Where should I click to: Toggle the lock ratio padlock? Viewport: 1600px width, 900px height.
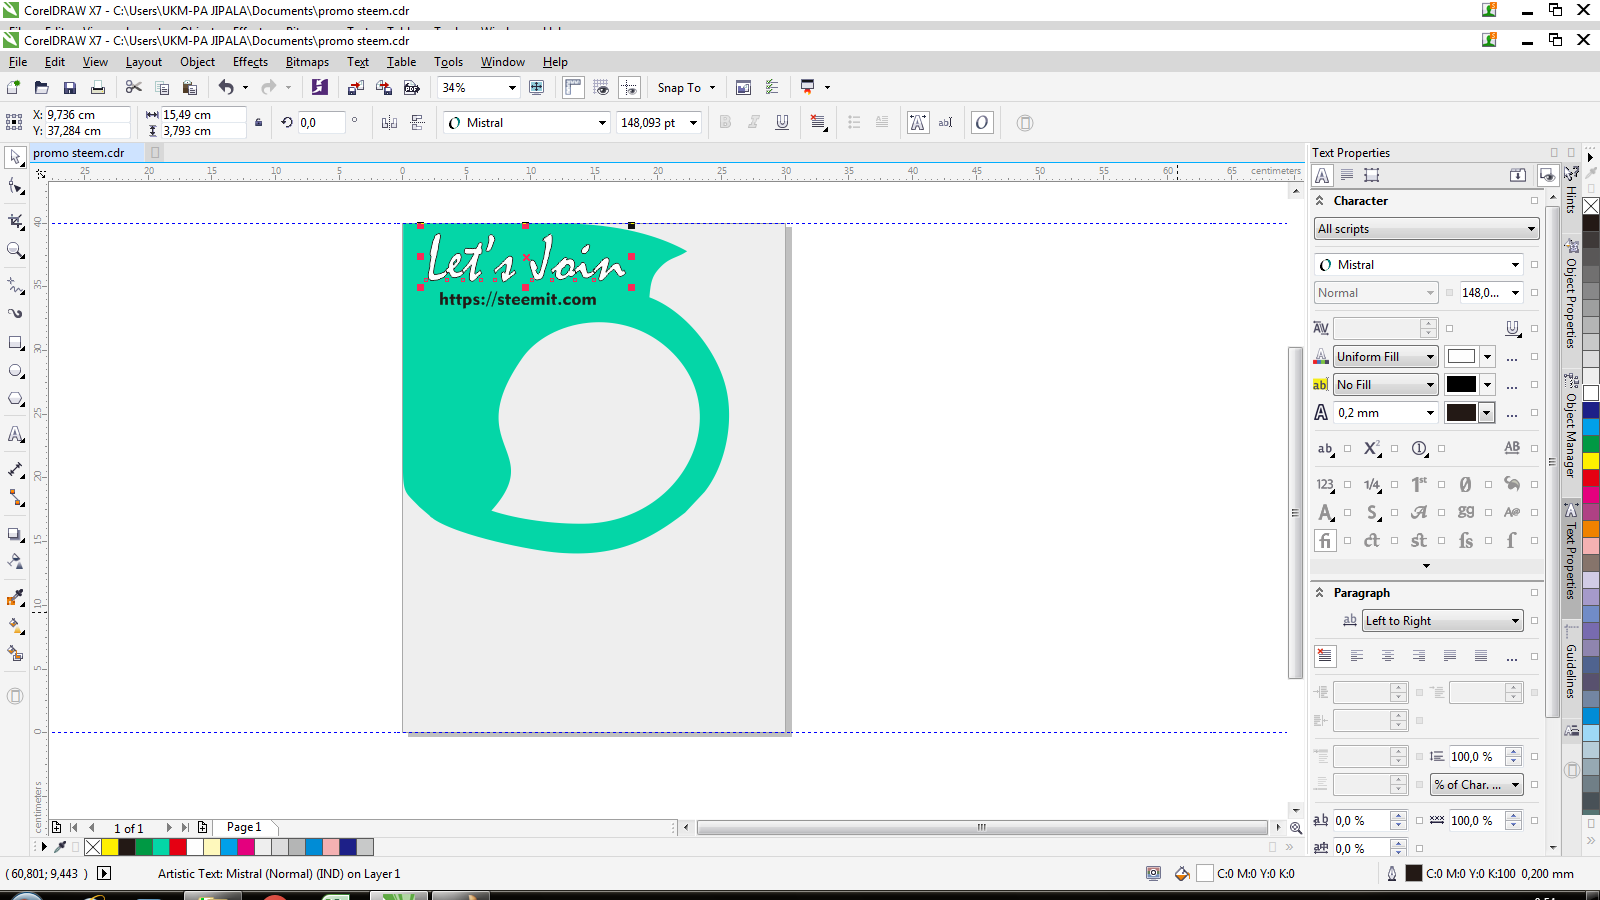click(258, 123)
